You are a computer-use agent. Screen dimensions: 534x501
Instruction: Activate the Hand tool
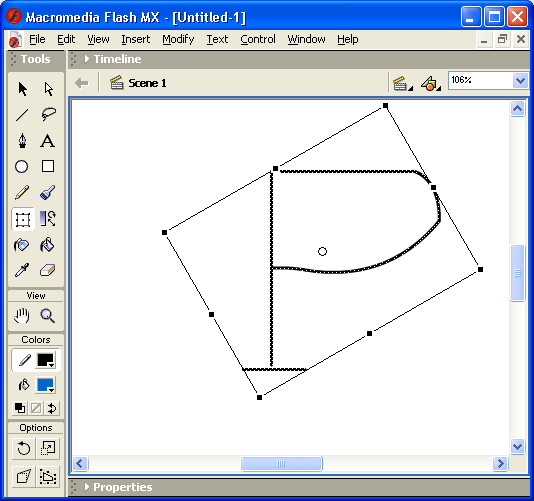22,316
